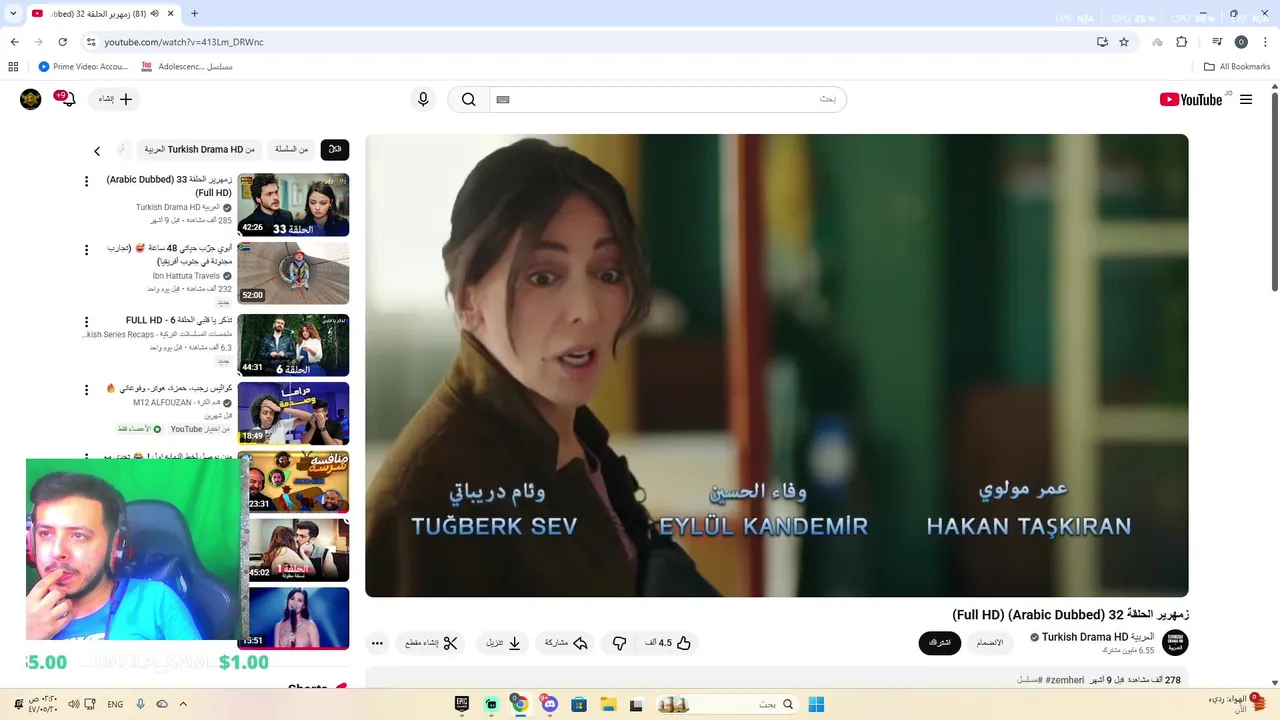The image size is (1280, 720).
Task: Open thumbnail of زمهرير الحلقة 33
Action: [x=293, y=205]
